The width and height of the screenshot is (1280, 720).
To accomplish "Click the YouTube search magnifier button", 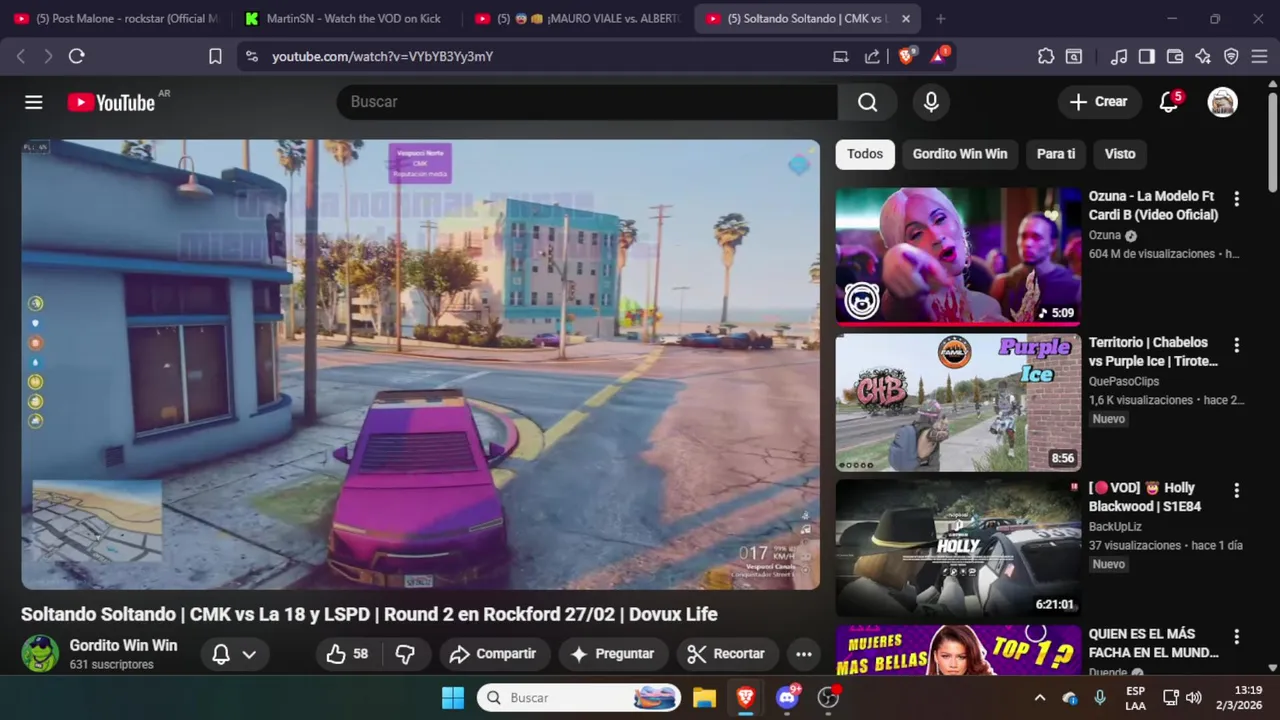I will pos(867,102).
